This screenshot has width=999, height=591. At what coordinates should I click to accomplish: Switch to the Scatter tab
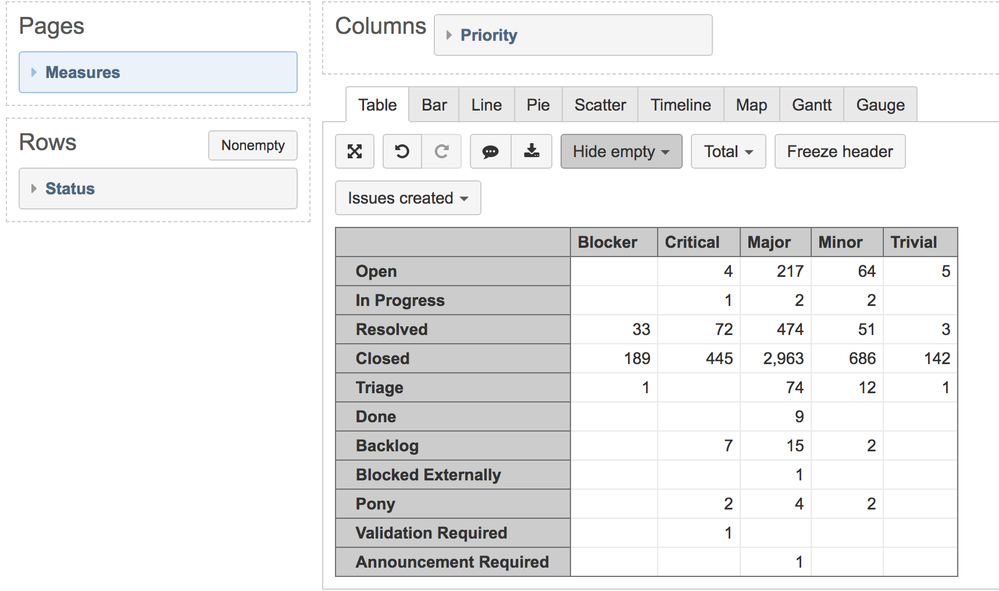coord(600,105)
